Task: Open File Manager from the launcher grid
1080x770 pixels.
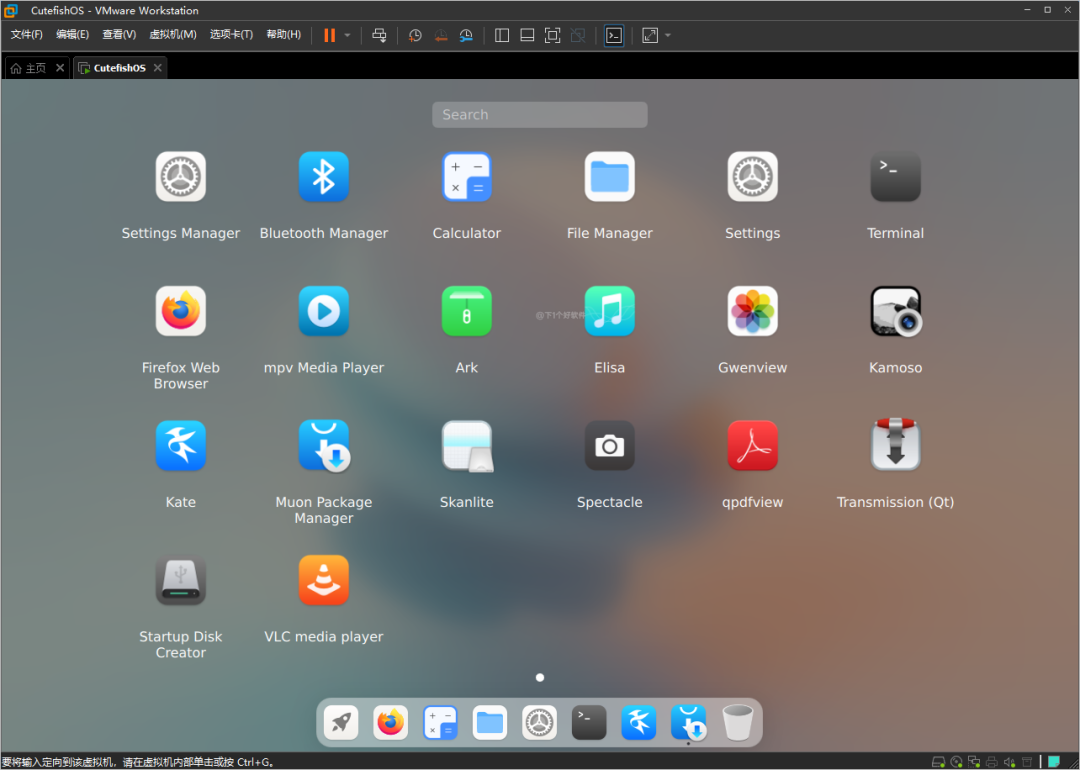Action: pos(610,177)
